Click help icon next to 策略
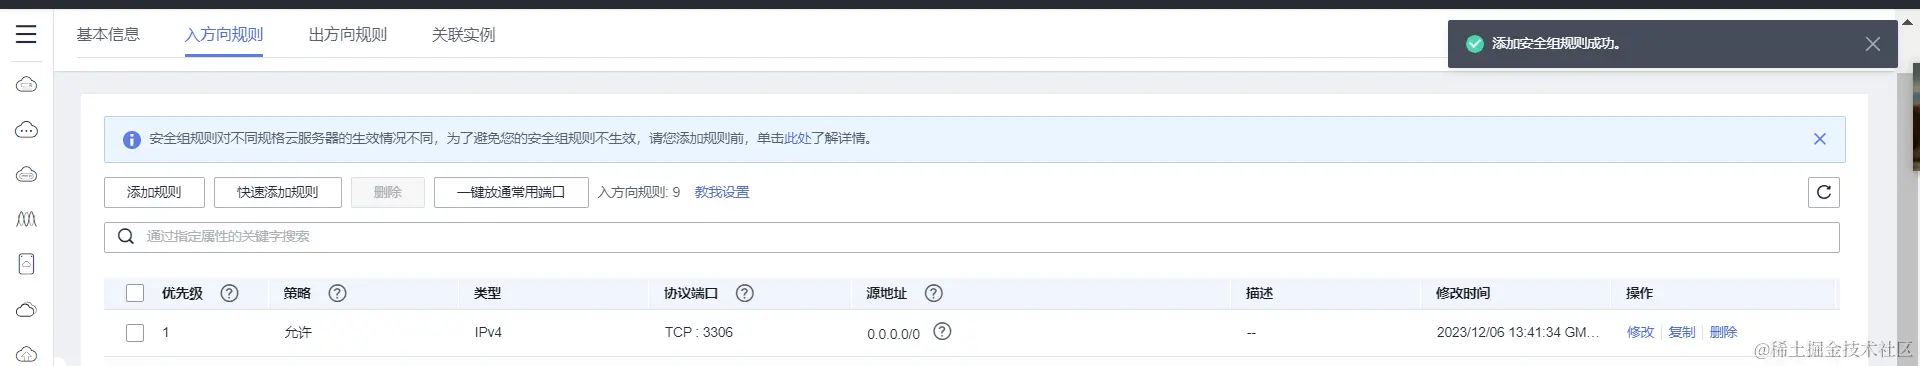 tap(337, 293)
